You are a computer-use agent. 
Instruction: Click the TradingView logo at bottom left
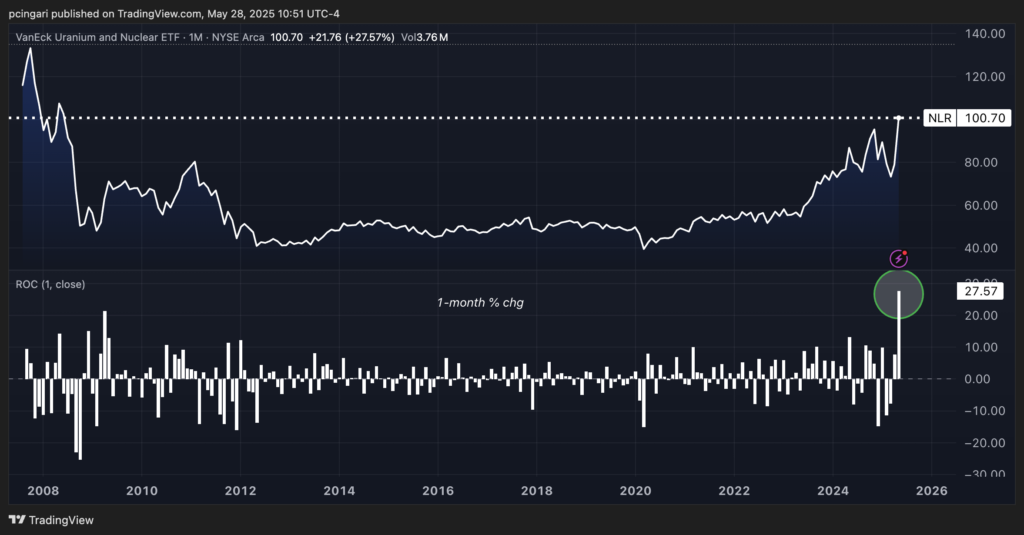pyautogui.click(x=51, y=520)
